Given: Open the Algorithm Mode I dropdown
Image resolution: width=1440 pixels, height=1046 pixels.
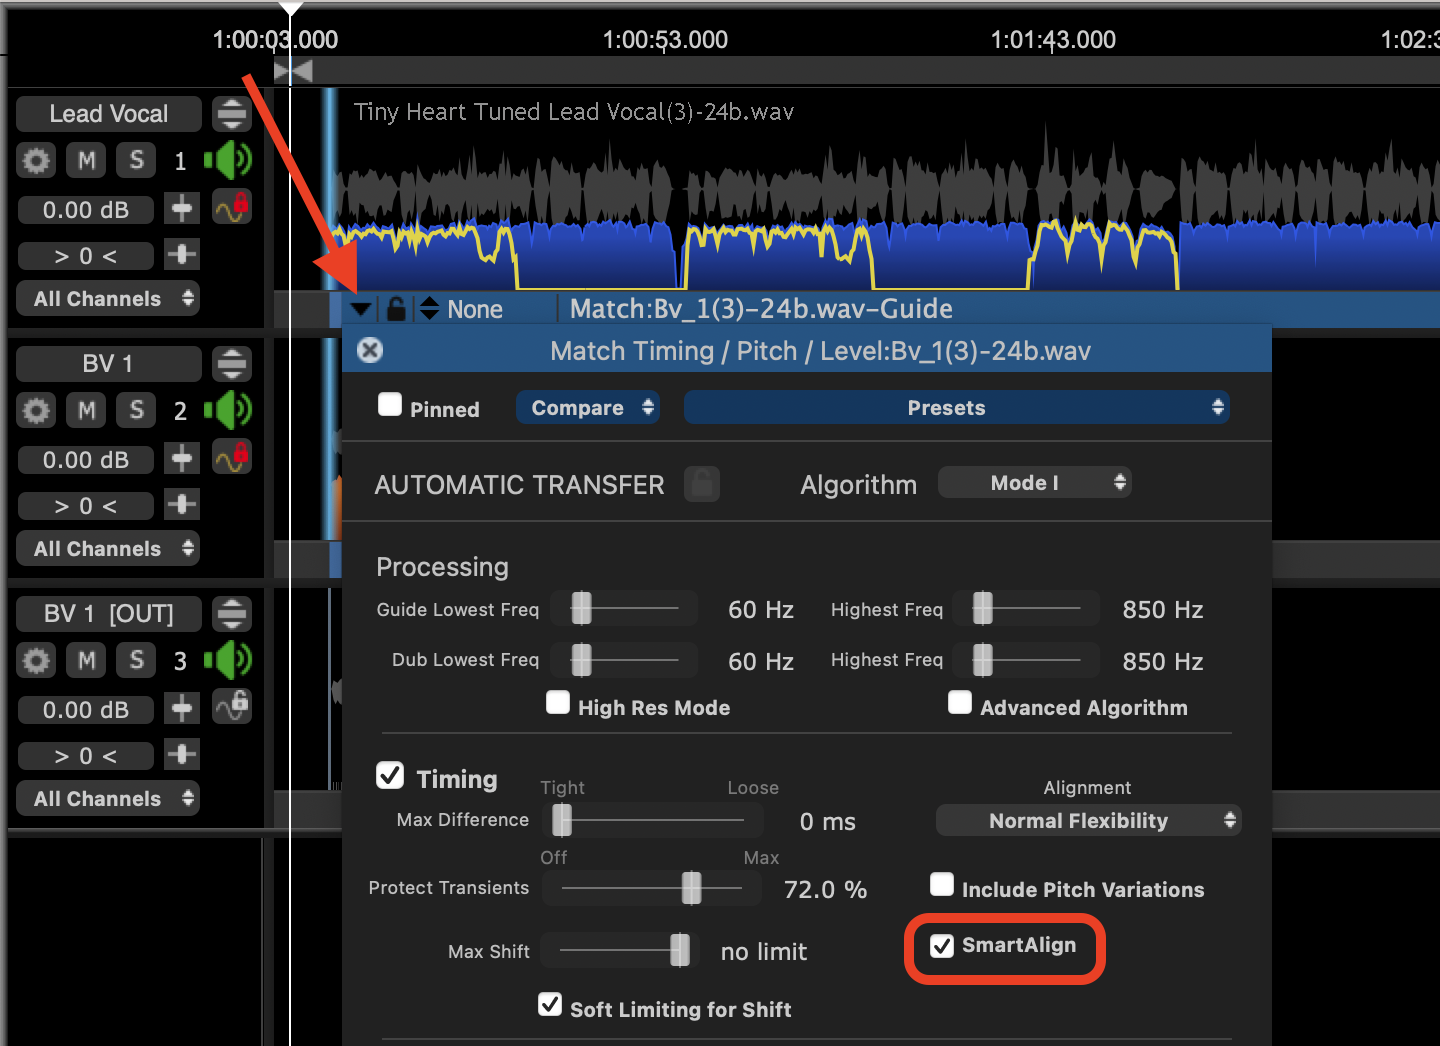Looking at the screenshot, I should [1034, 483].
